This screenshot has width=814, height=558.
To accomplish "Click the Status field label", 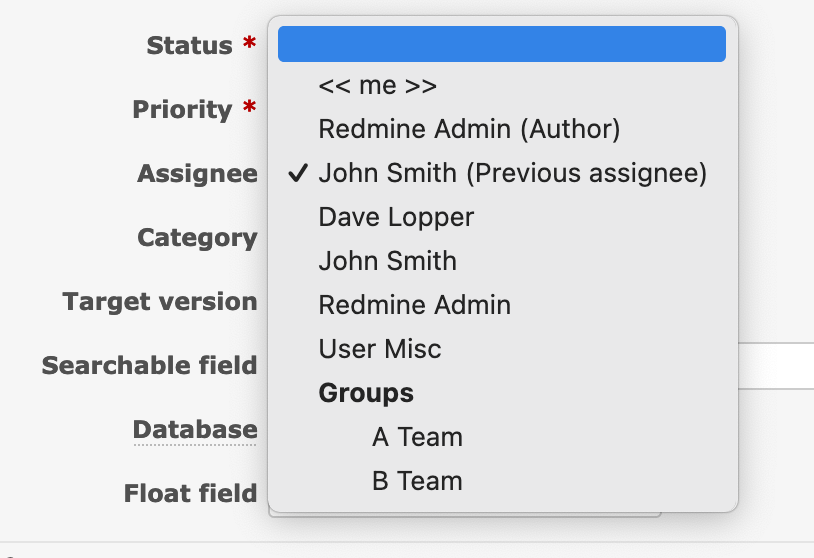I will [189, 46].
